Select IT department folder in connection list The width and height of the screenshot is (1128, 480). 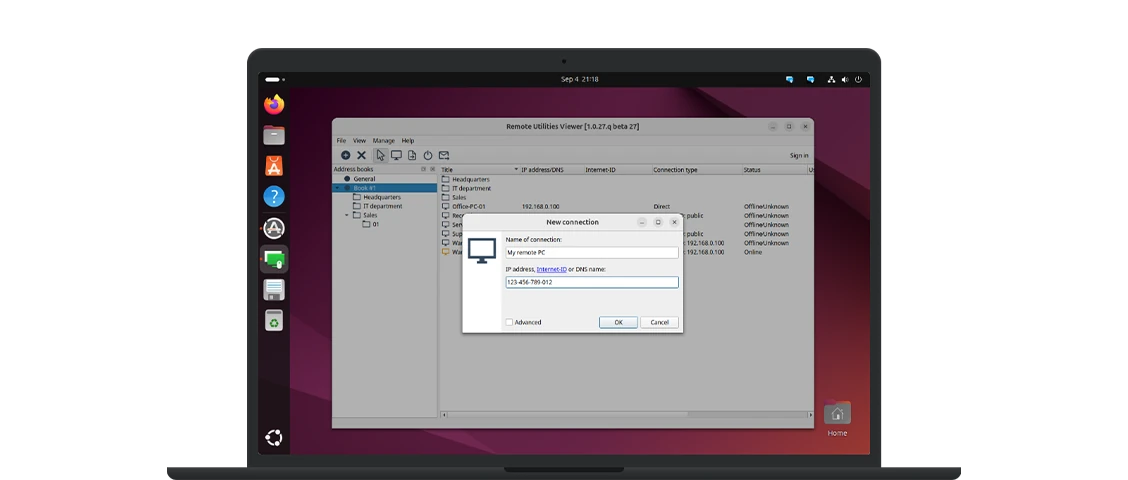click(x=471, y=189)
